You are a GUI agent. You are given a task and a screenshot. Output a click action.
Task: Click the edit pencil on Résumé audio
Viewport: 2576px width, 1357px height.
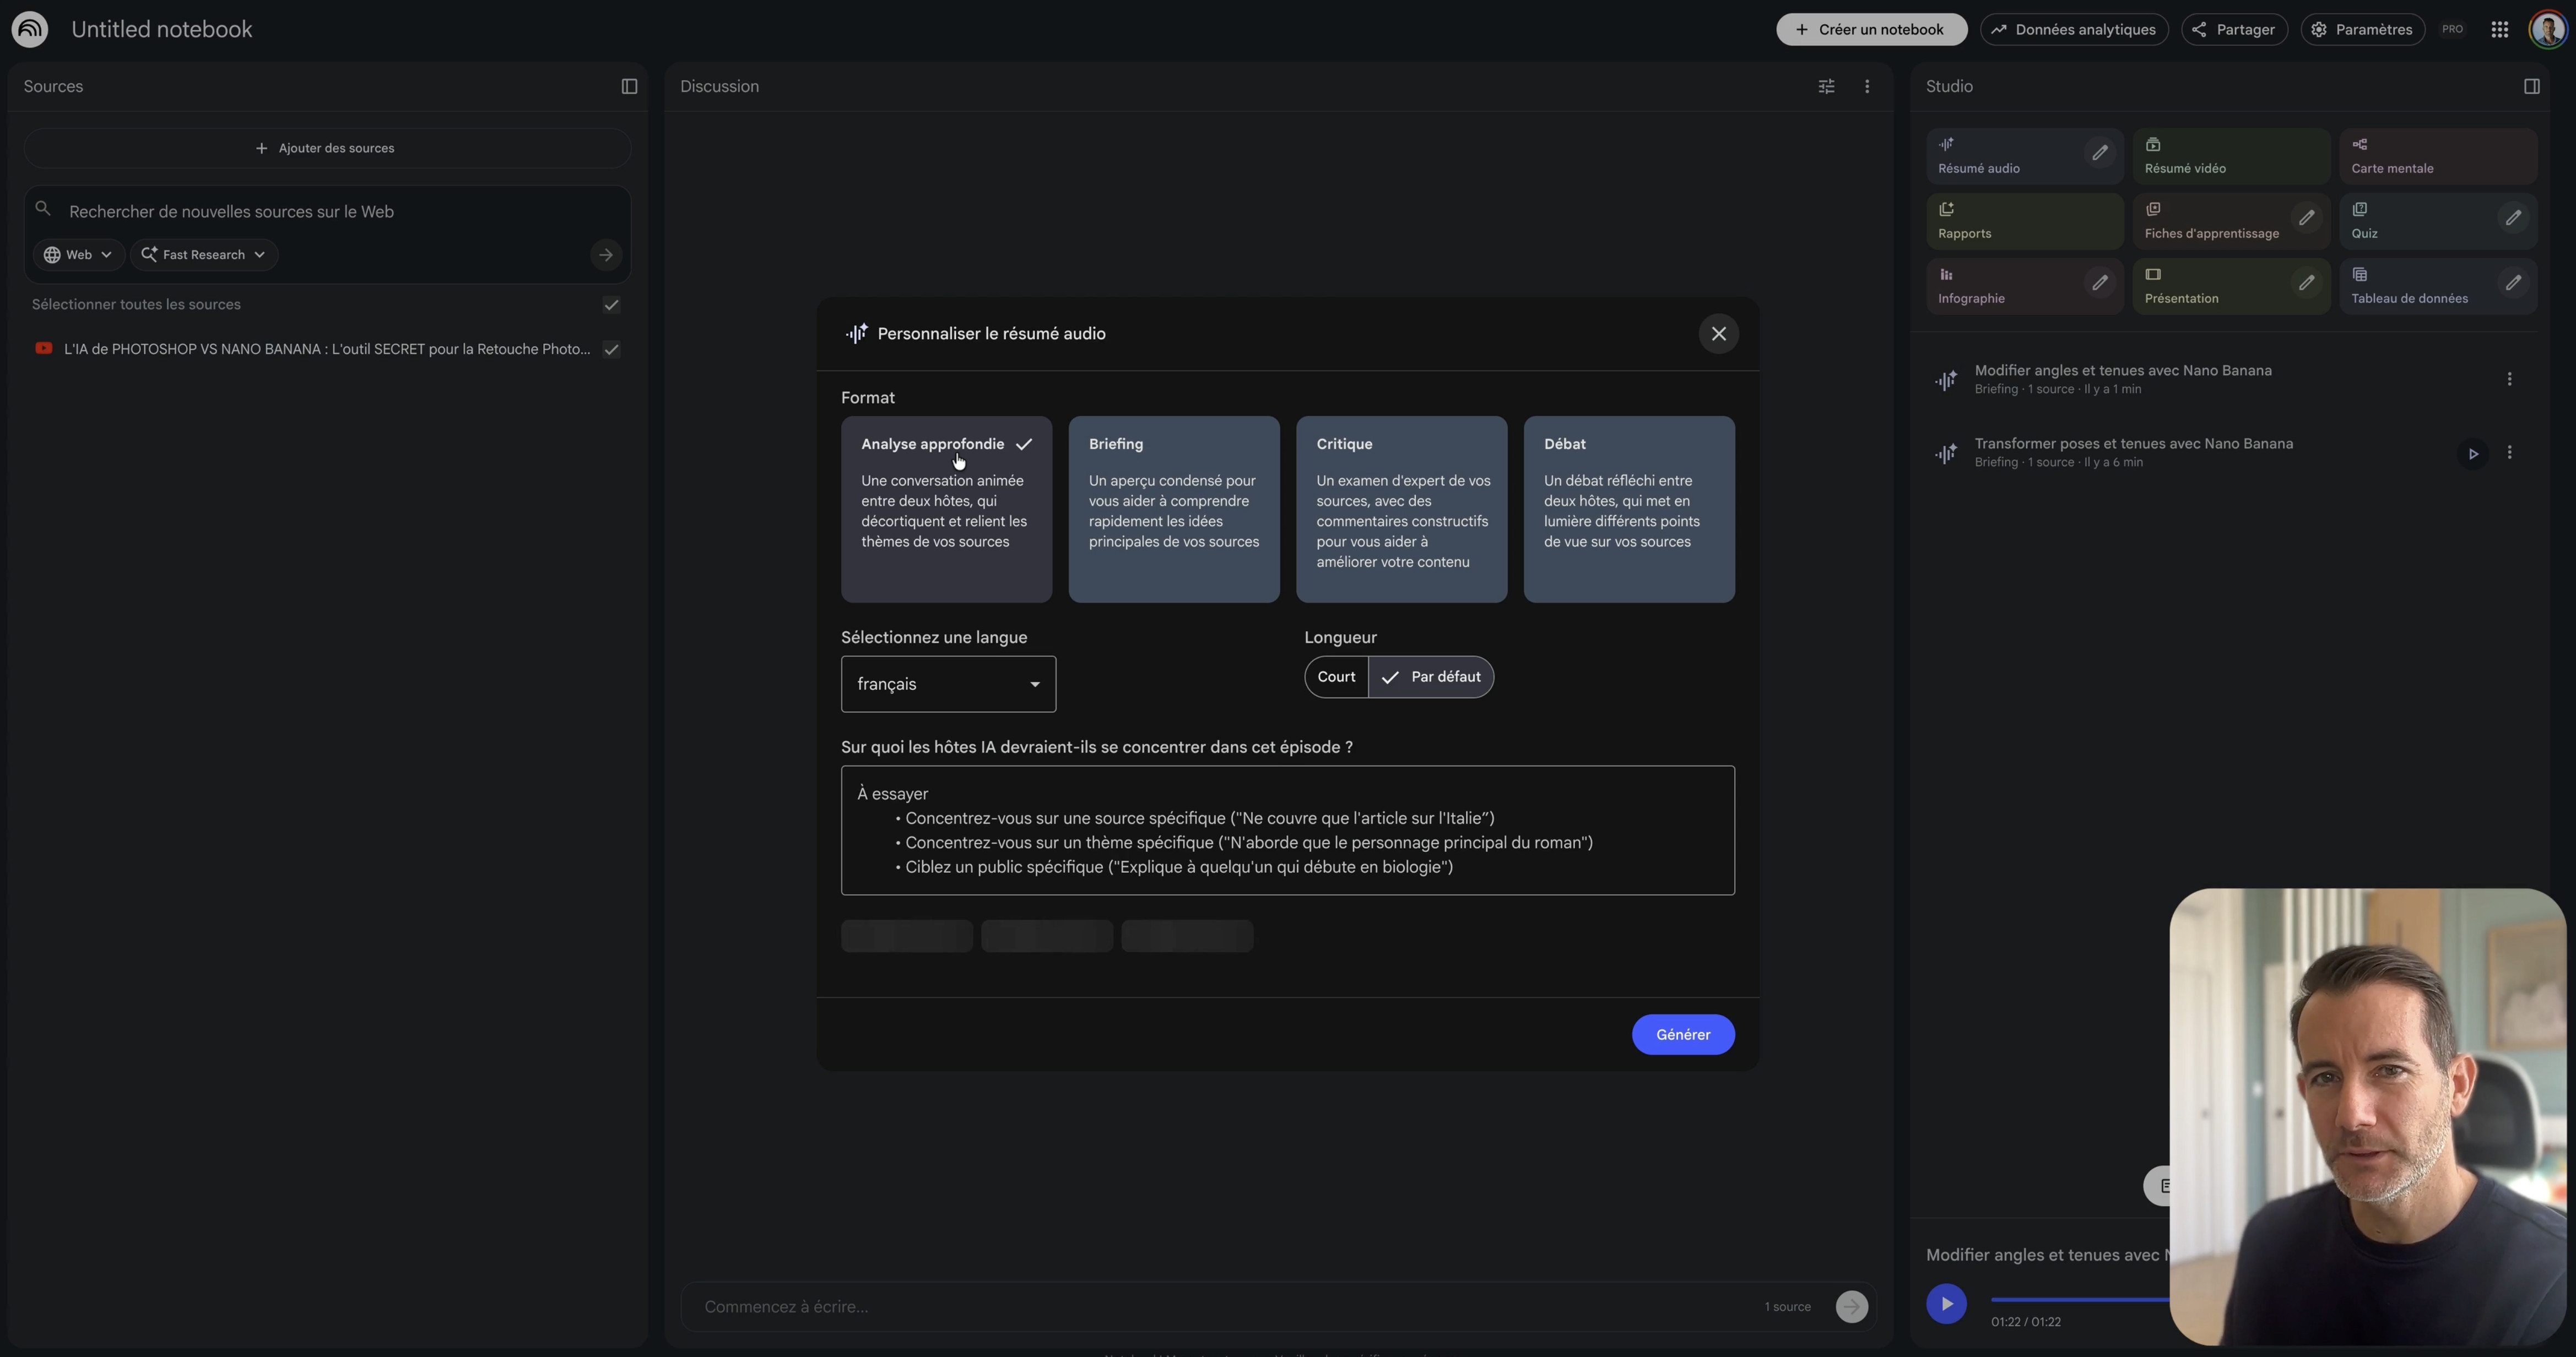2099,153
